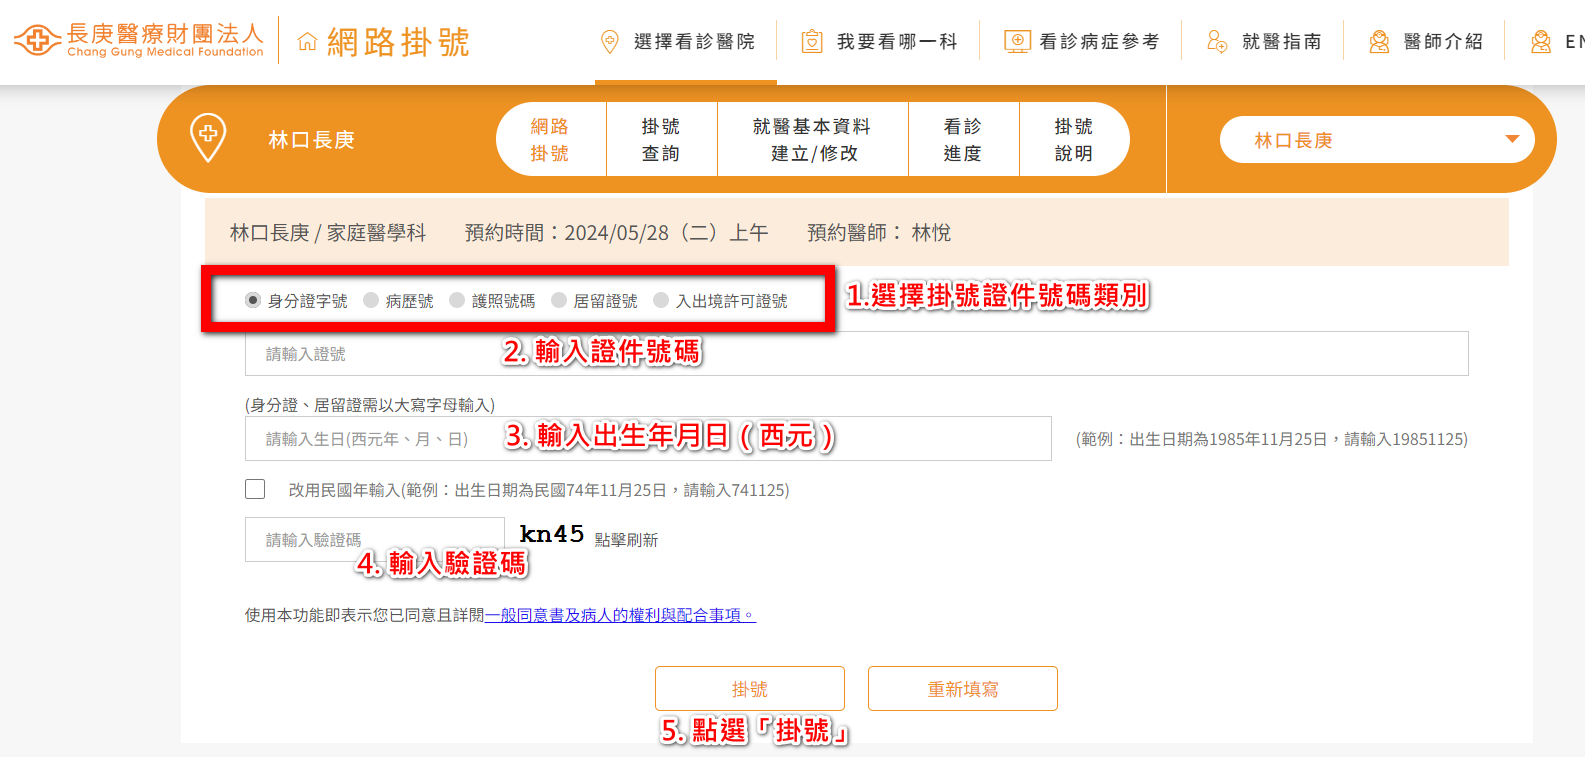Click the white hospital pin icon beside 林口長庚
1585x757 pixels.
point(208,138)
